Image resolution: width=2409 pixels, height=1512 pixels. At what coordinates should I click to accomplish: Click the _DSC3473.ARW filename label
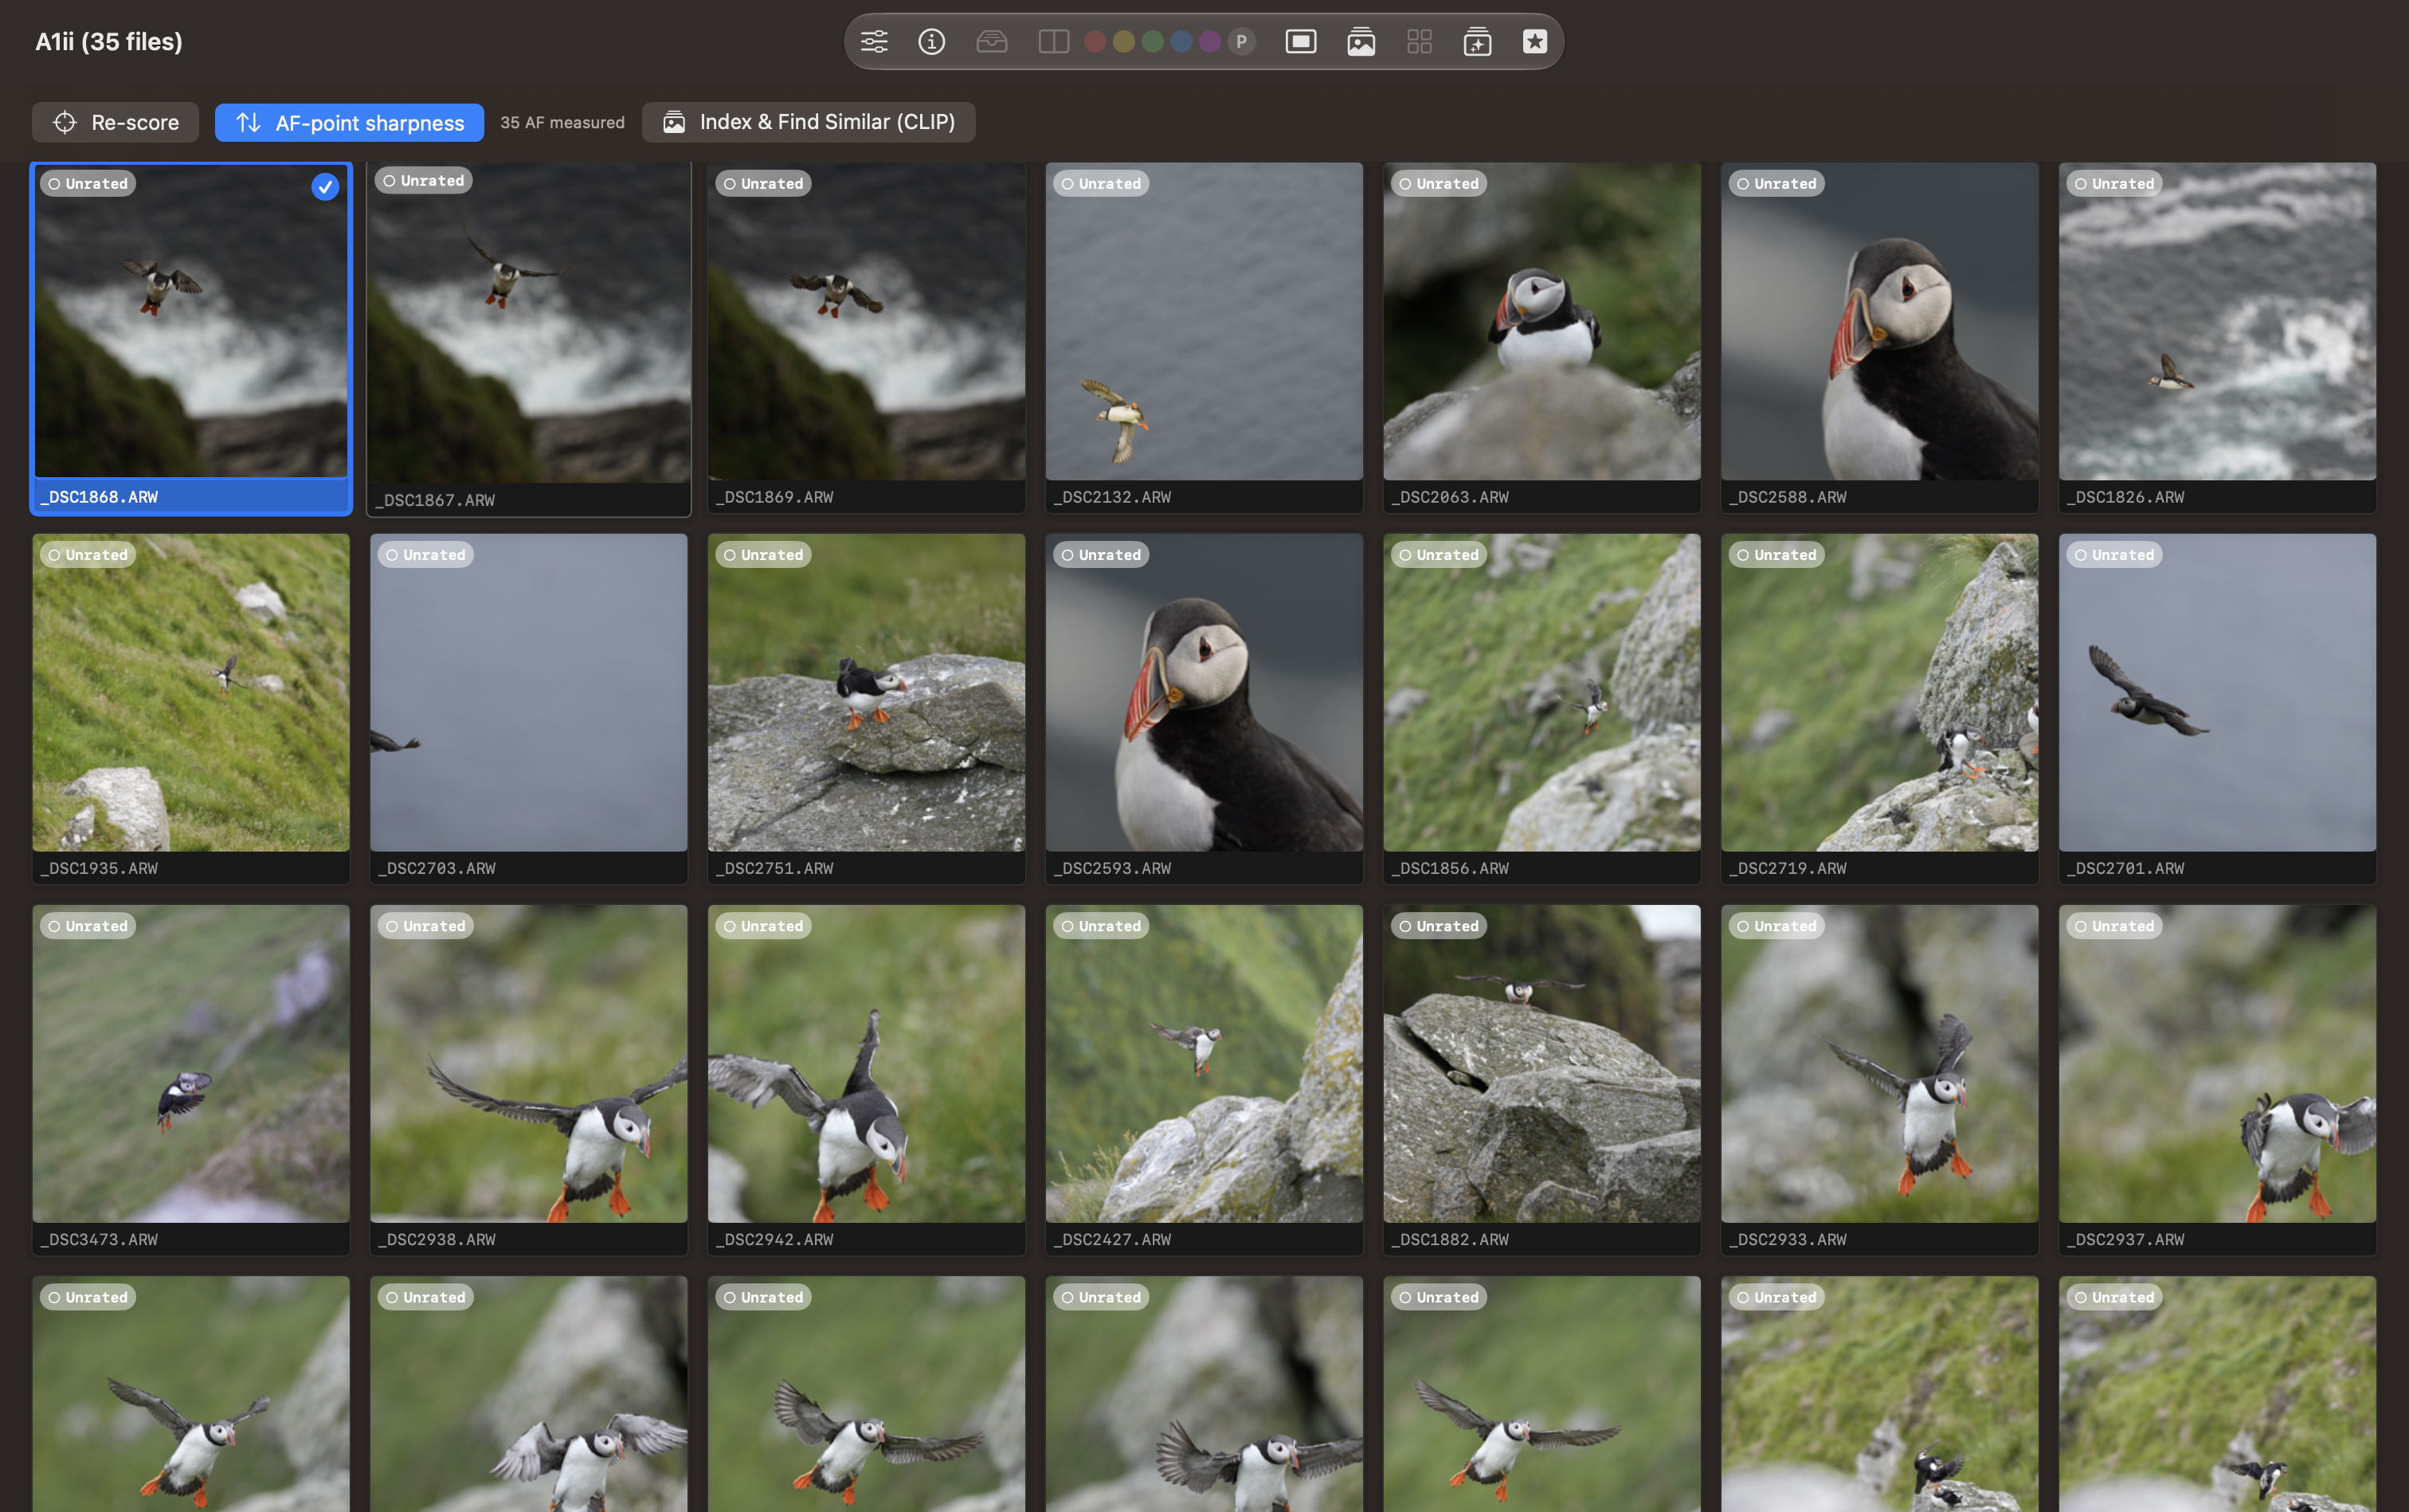pyautogui.click(x=99, y=1239)
